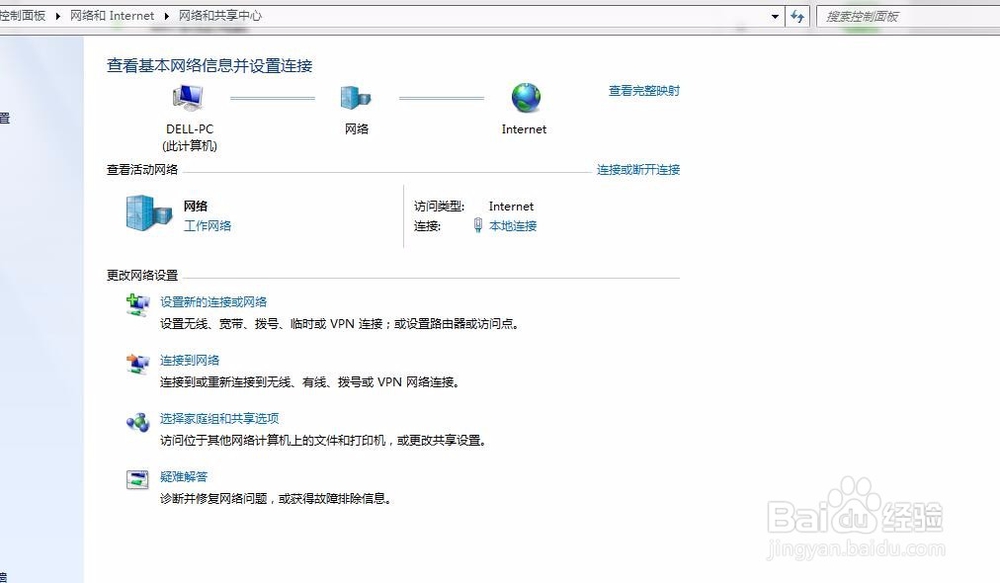
Task: Open the 工作网络 setting link
Action: (207, 226)
